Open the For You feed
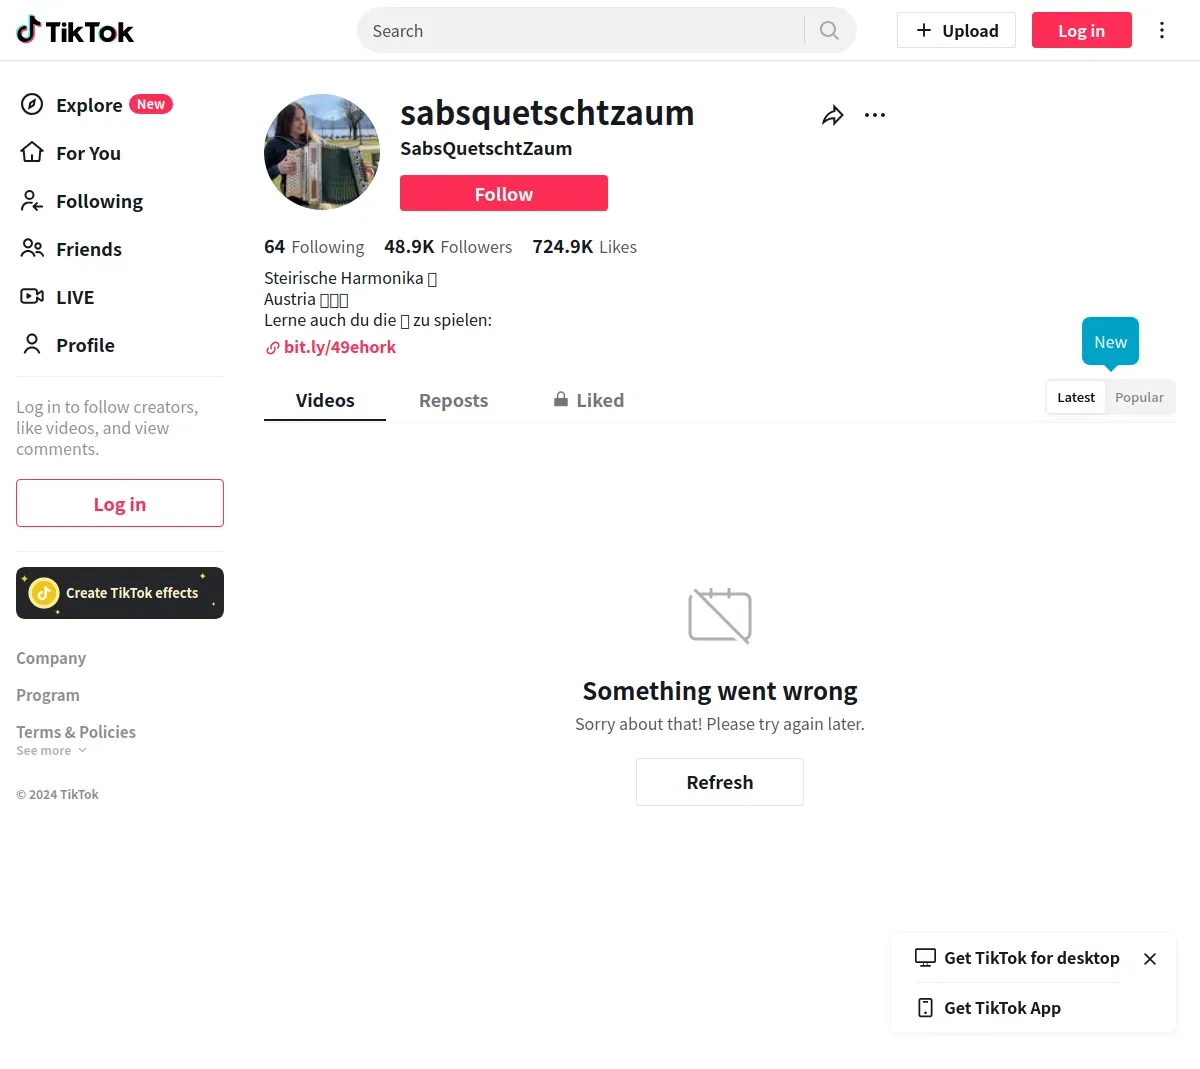This screenshot has height=1069, width=1200. 88,153
